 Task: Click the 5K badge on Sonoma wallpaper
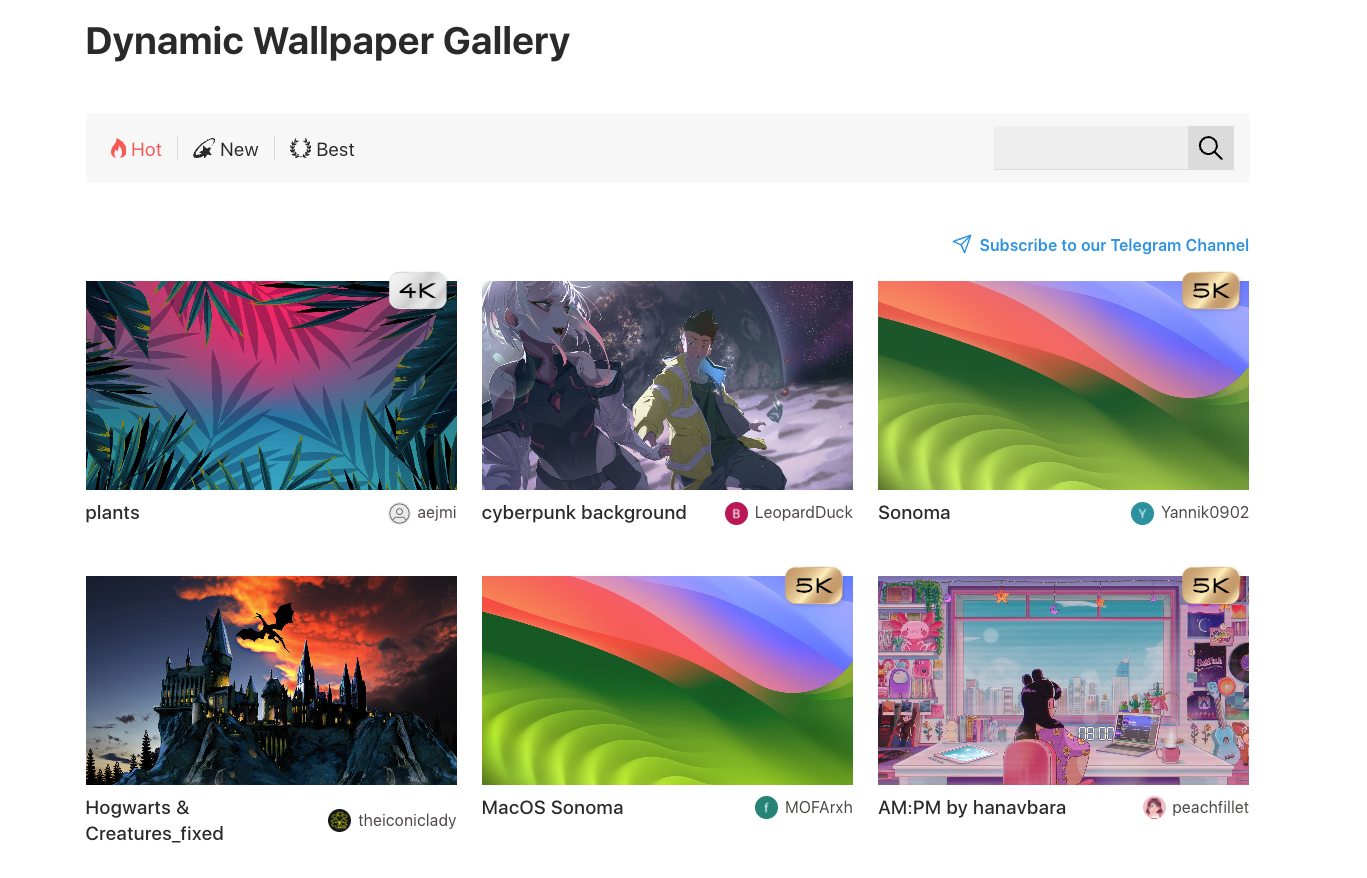(1210, 290)
